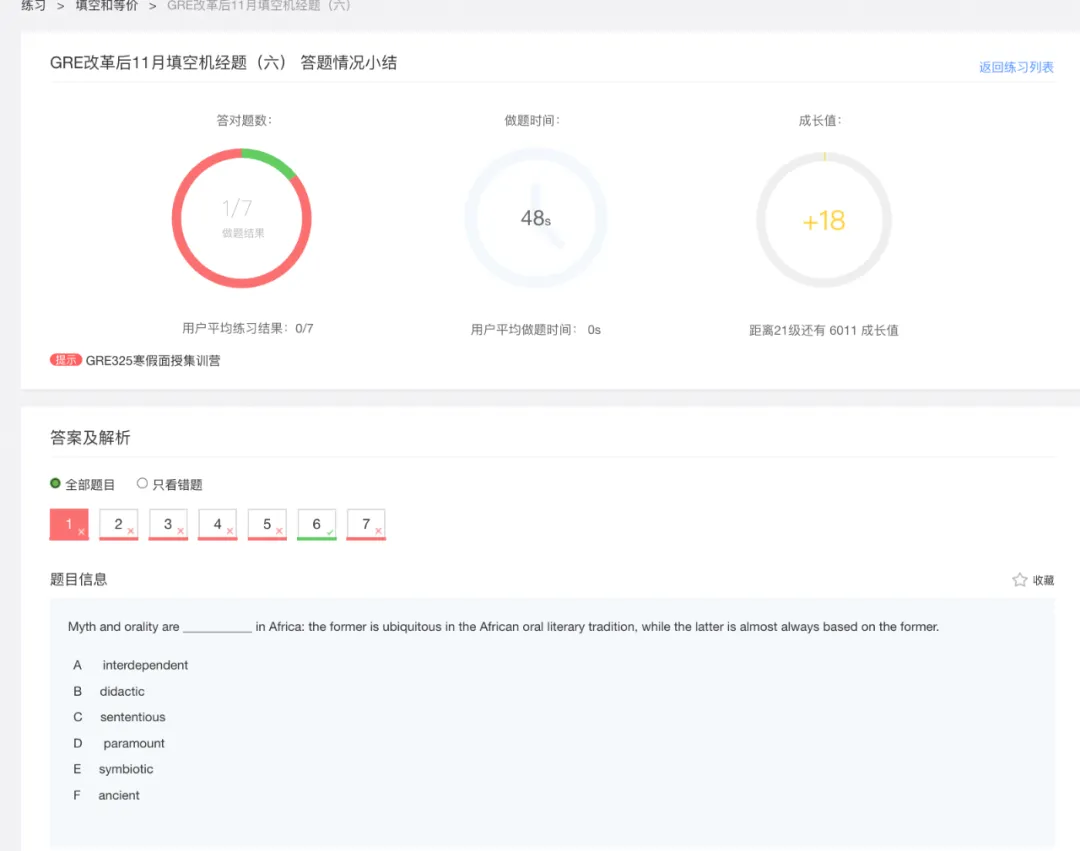Open correctly answered question 6

coord(316,525)
